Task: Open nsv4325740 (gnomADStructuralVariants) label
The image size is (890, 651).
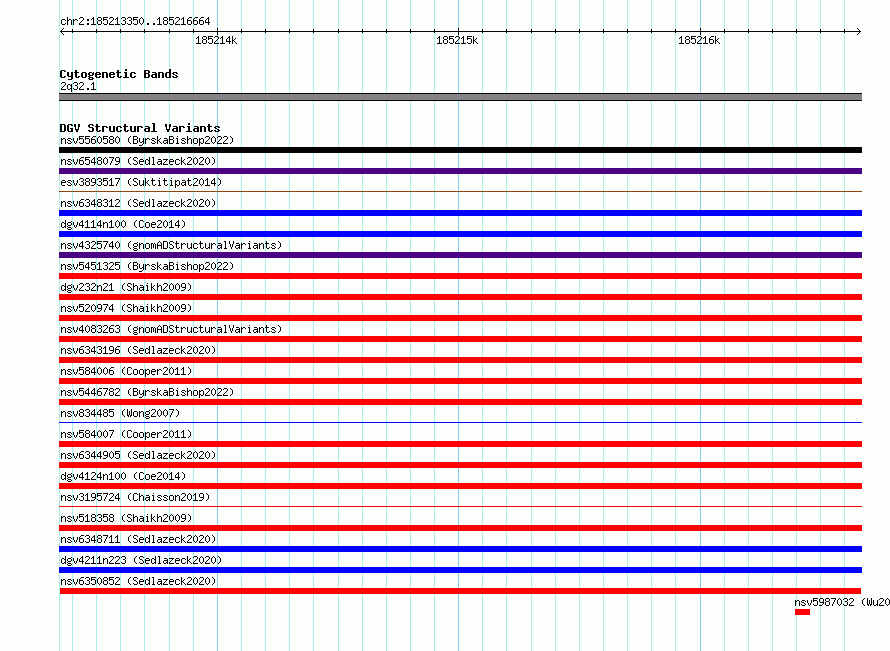Action: tap(171, 245)
